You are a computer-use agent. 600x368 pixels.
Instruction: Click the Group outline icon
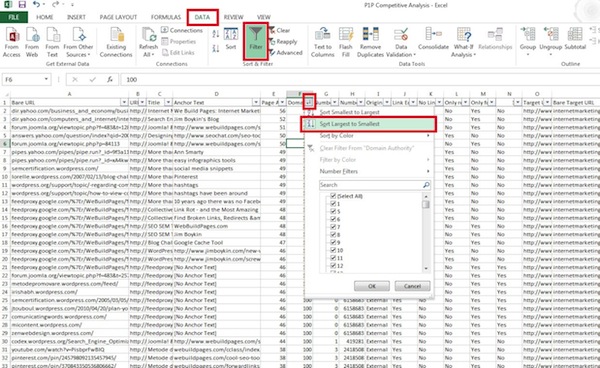click(528, 41)
